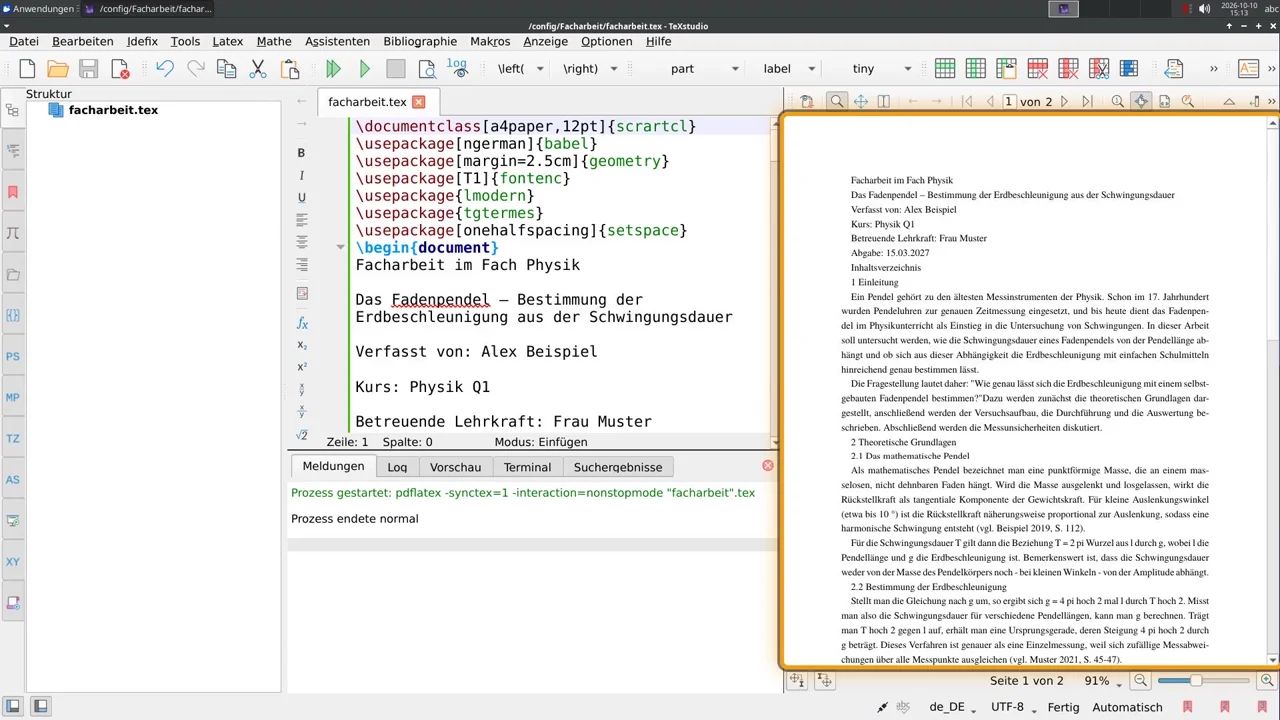Zoom in PDF with plus magnifier button
Image resolution: width=1280 pixels, height=720 pixels.
[1267, 681]
